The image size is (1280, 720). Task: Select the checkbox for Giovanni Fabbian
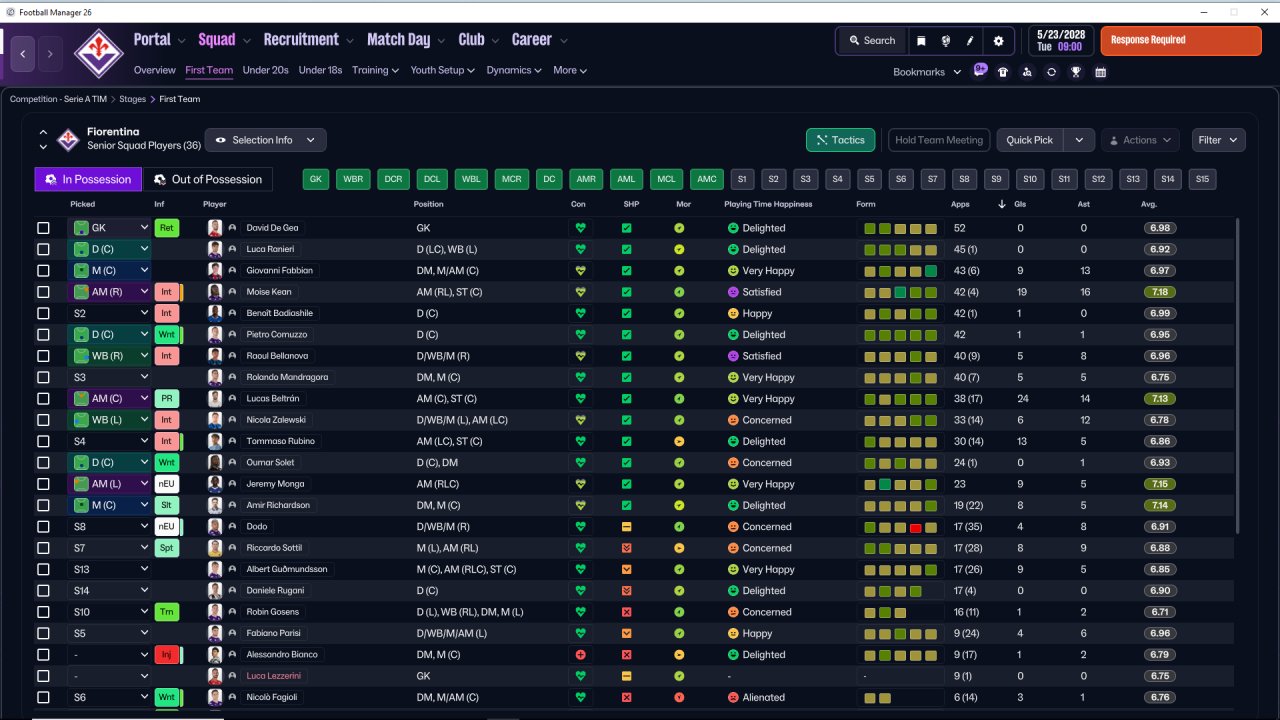43,271
